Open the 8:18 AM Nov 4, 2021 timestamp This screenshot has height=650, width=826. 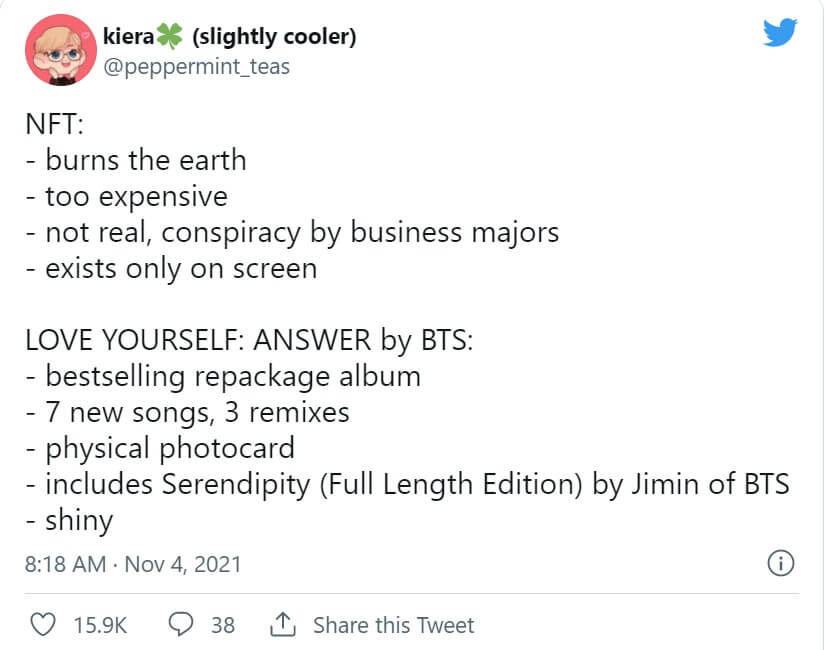pyautogui.click(x=133, y=564)
